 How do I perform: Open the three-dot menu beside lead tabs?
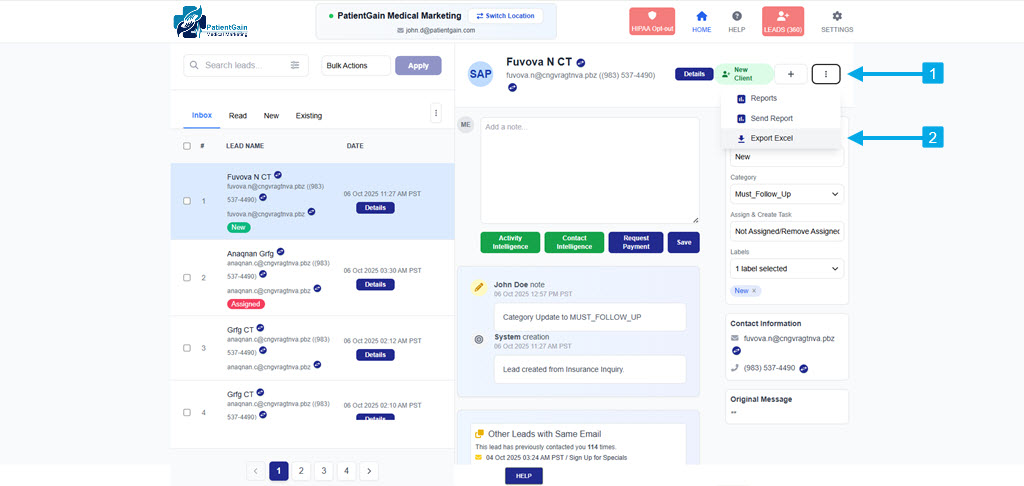click(436, 112)
